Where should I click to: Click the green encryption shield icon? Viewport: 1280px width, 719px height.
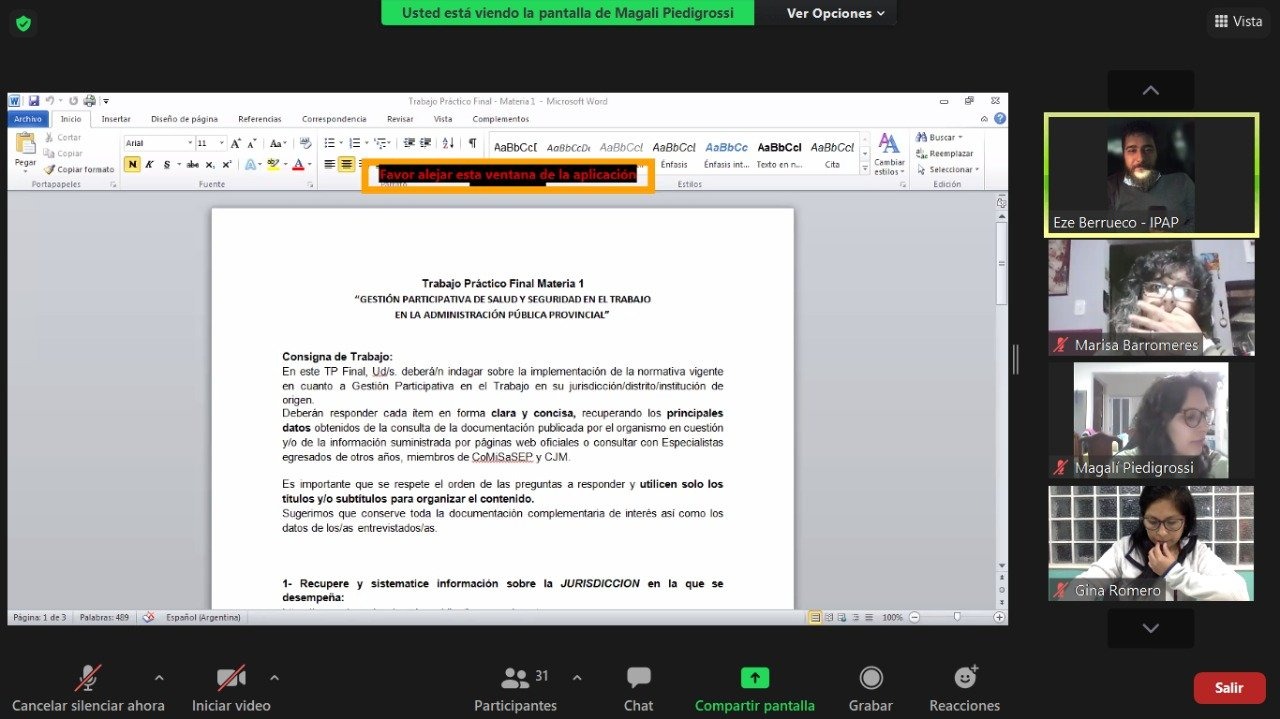coord(23,22)
